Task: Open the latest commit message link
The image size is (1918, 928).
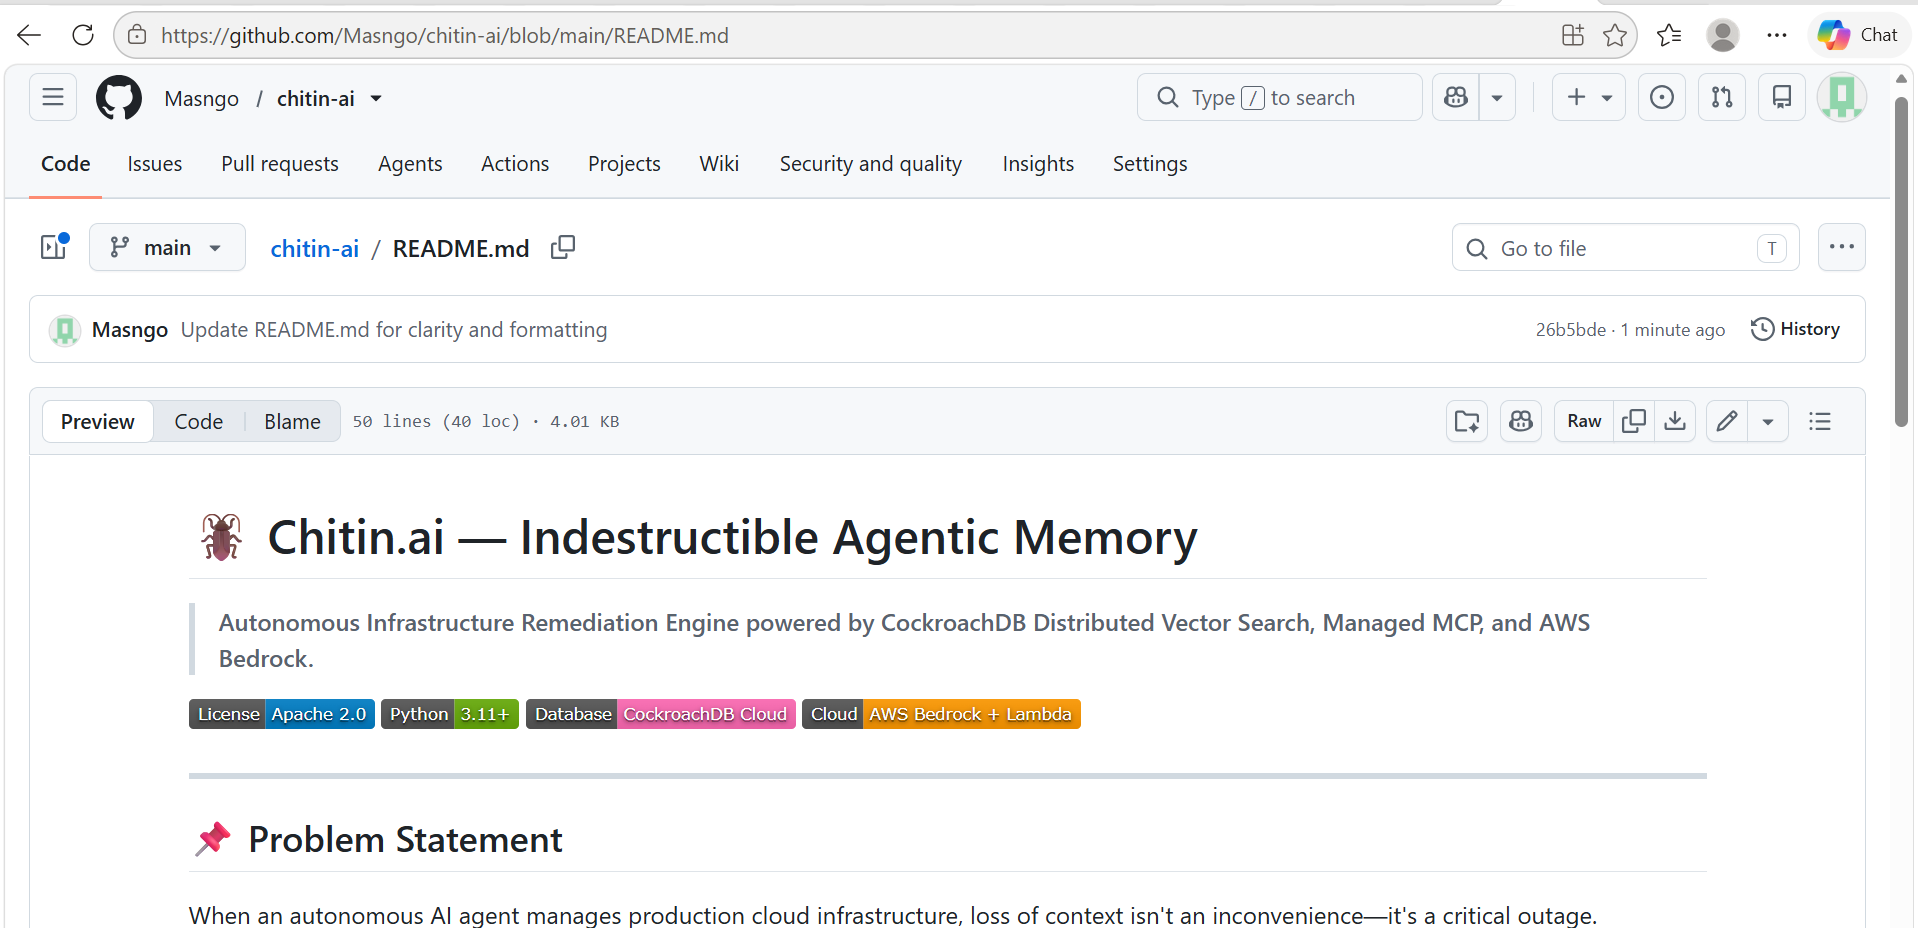Action: [x=394, y=330]
